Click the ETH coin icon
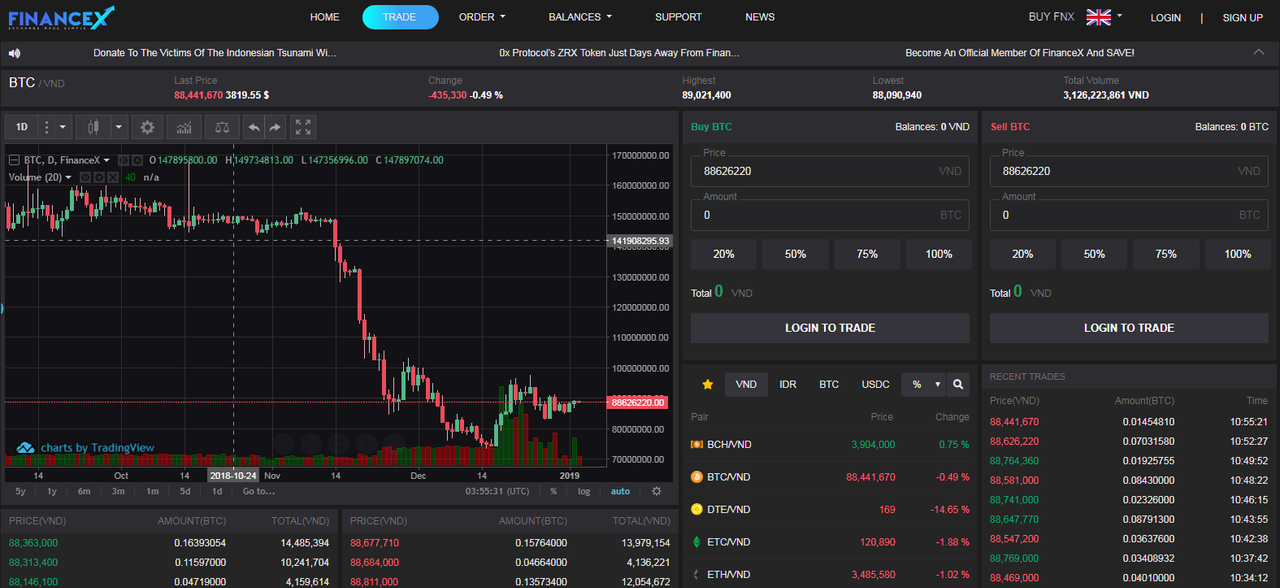Viewport: 1280px width, 588px height. [x=697, y=575]
